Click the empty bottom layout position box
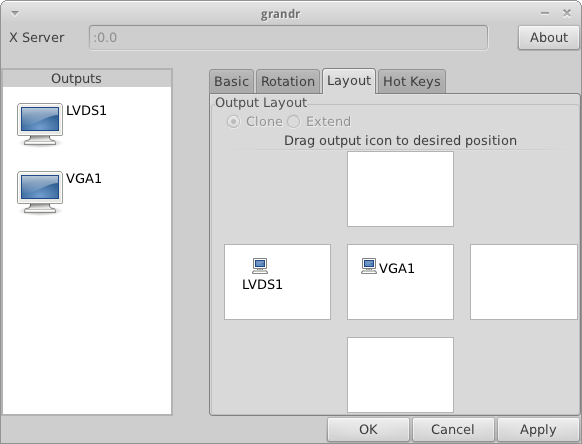Image resolution: width=582 pixels, height=444 pixels. coord(400,375)
